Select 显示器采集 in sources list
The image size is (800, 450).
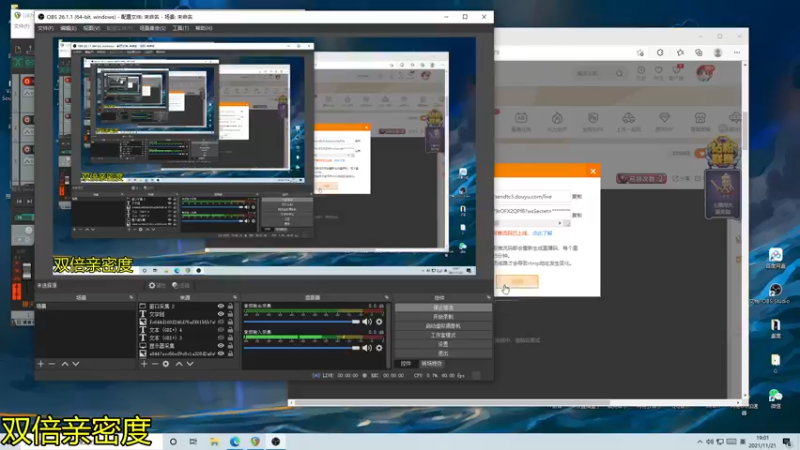click(186, 345)
